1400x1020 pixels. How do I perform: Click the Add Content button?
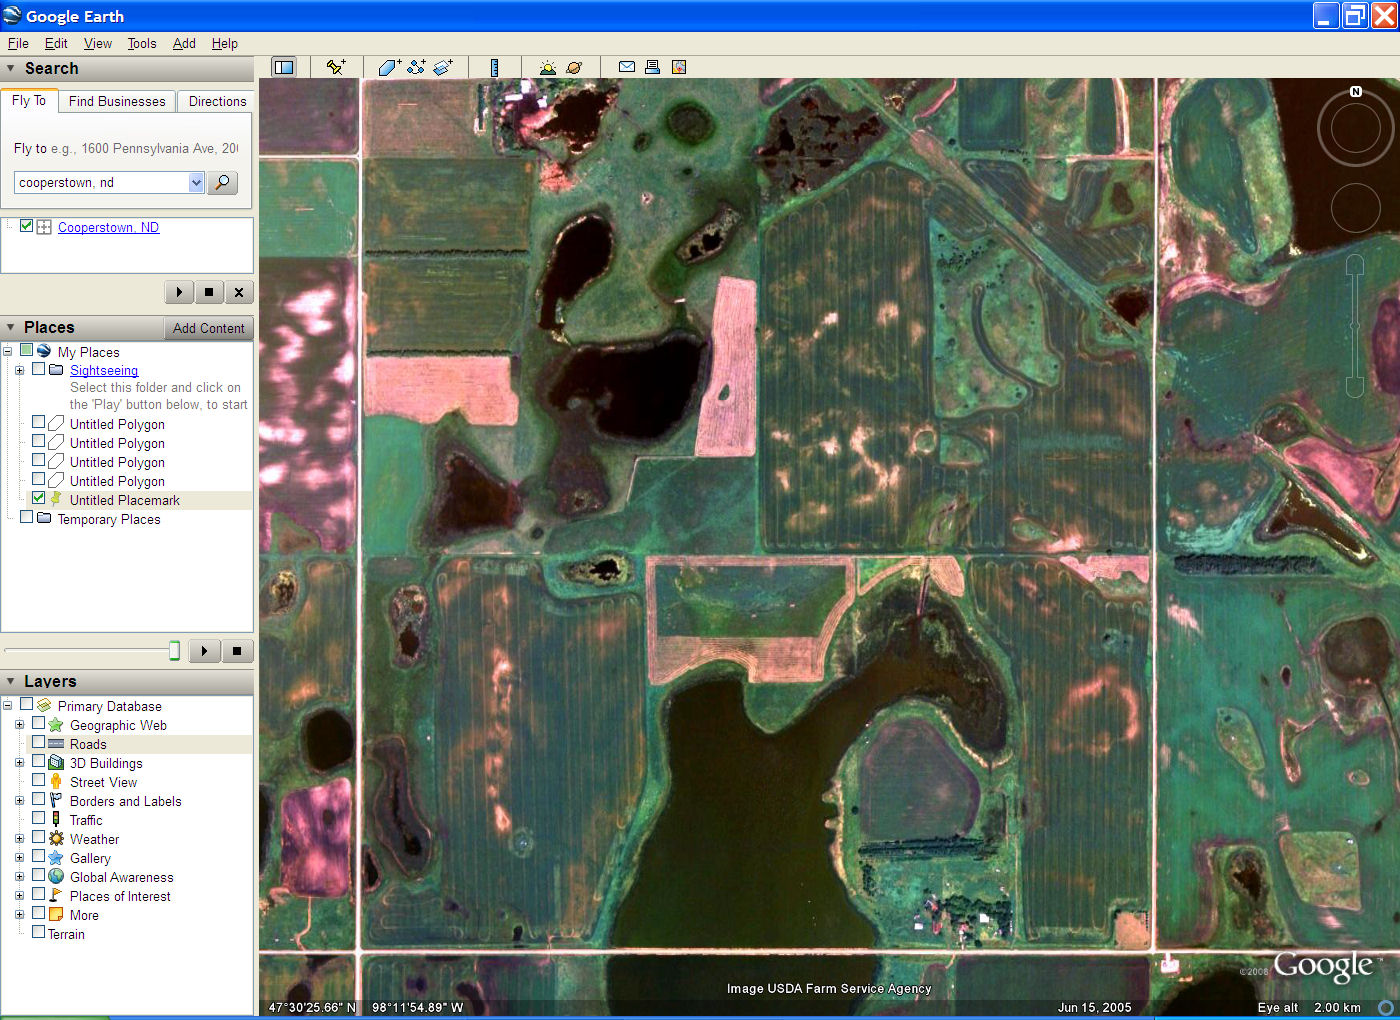point(208,328)
